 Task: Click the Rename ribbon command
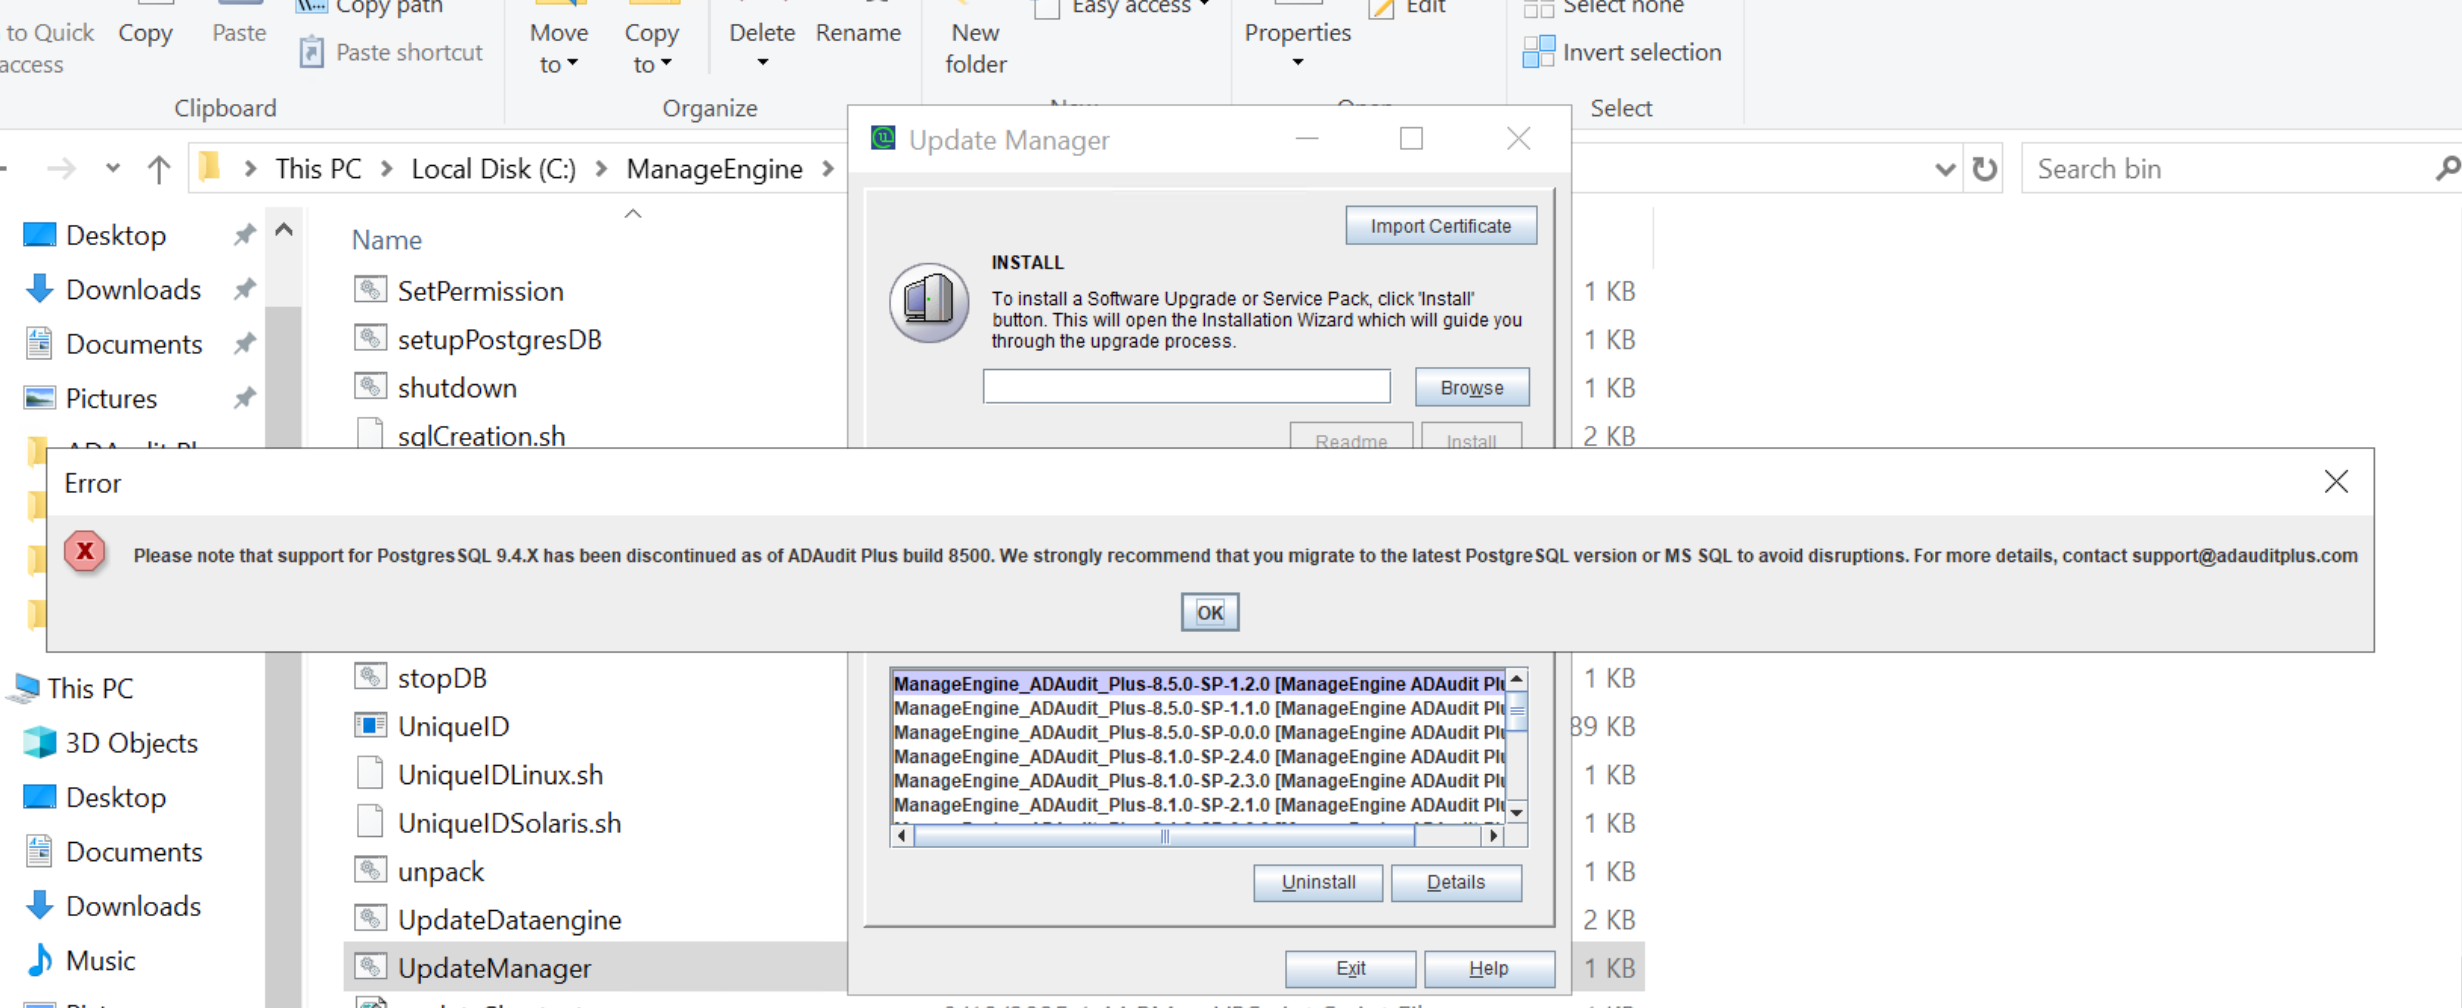click(x=858, y=32)
